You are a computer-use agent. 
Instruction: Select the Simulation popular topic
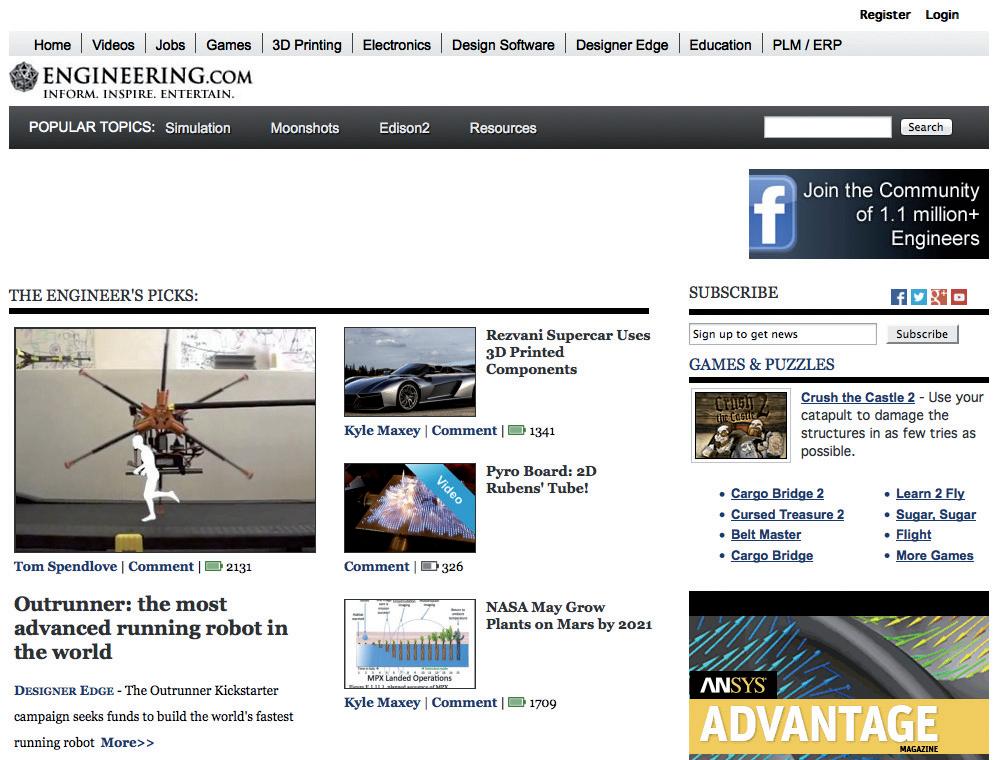tap(198, 128)
